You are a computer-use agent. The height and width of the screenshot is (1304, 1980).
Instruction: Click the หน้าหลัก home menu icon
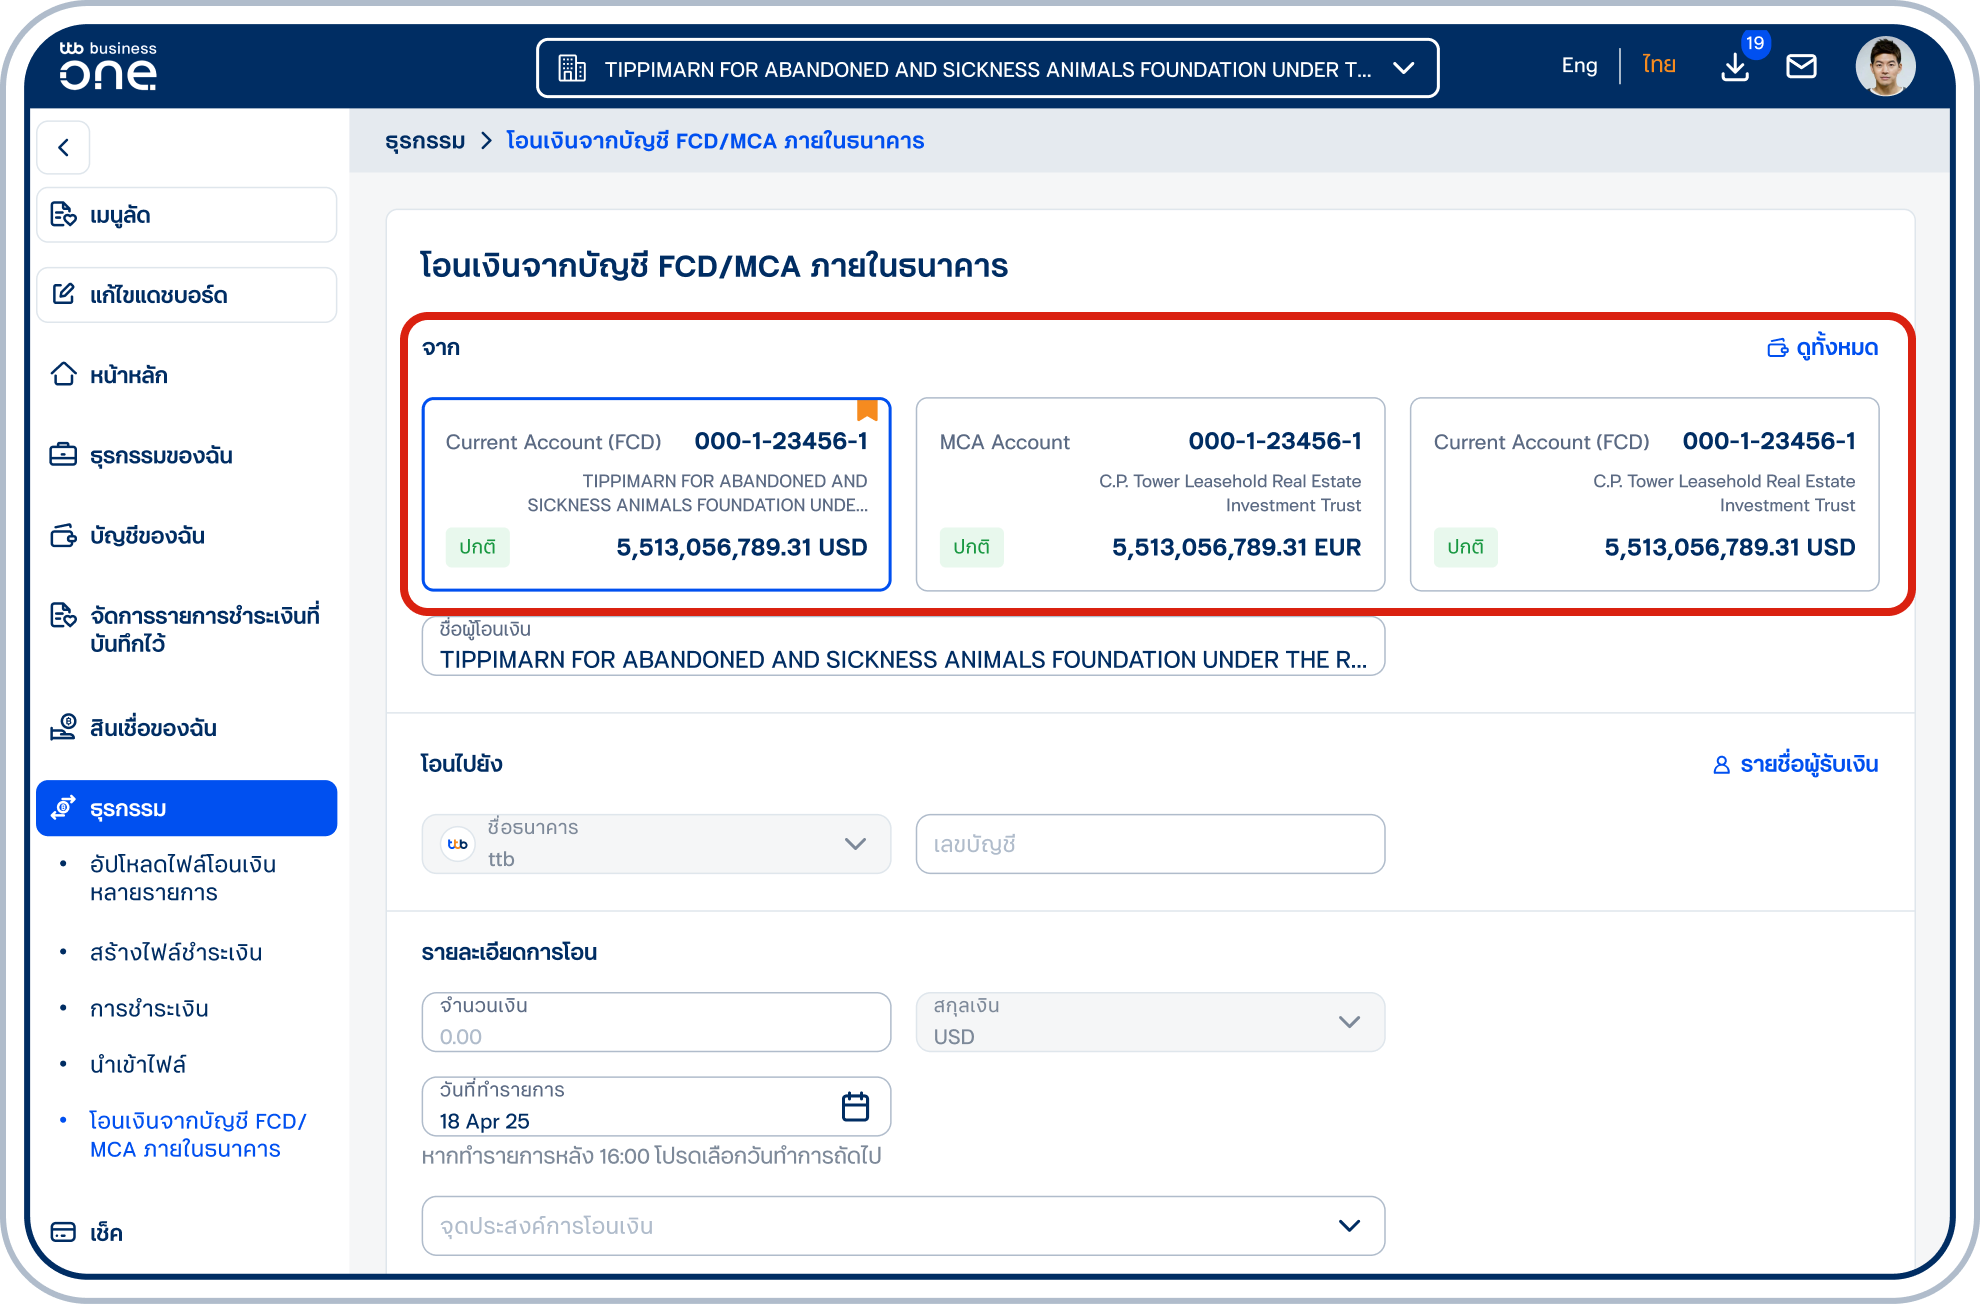(64, 375)
